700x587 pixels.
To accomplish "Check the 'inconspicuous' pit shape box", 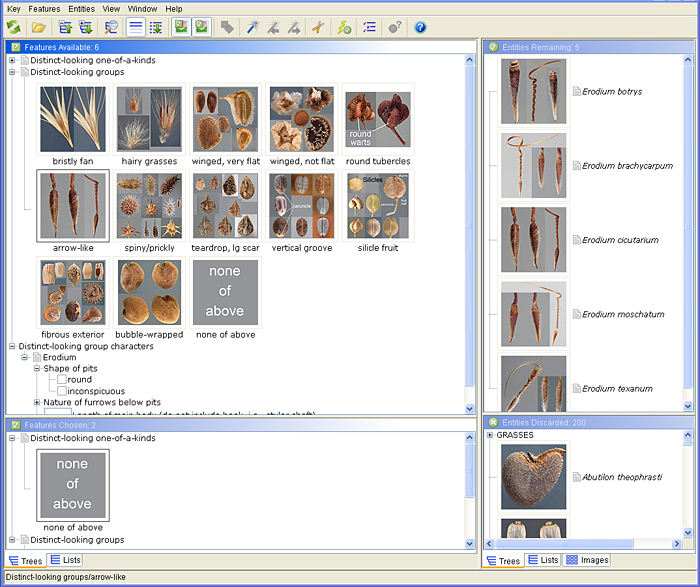I will pyautogui.click(x=62, y=391).
